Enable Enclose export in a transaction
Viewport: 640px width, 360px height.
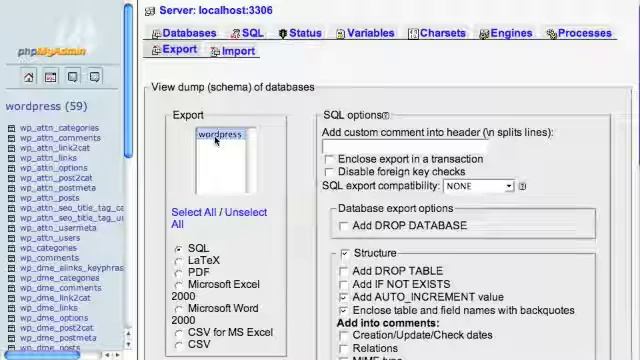[x=329, y=159]
